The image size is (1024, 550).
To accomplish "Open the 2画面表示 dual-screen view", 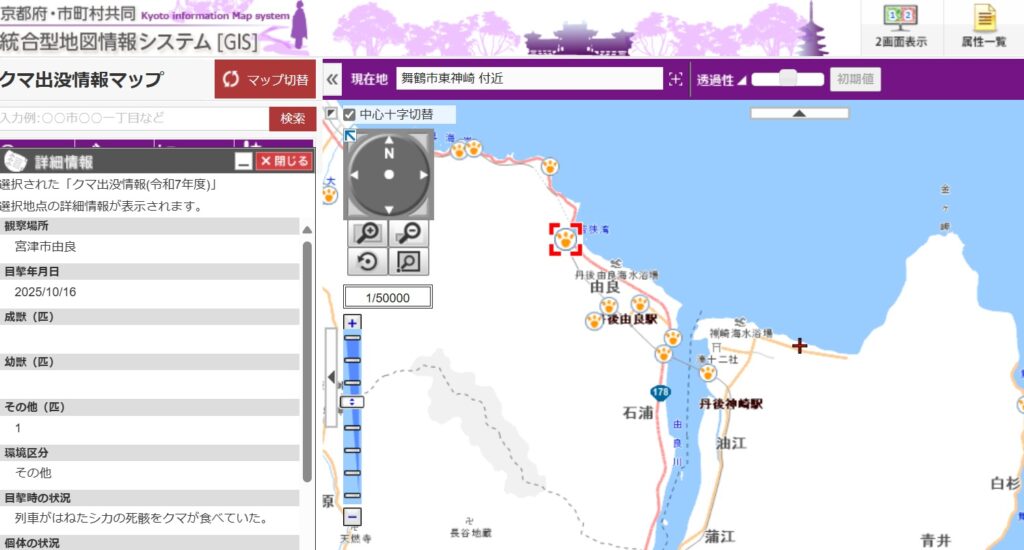I will [901, 26].
